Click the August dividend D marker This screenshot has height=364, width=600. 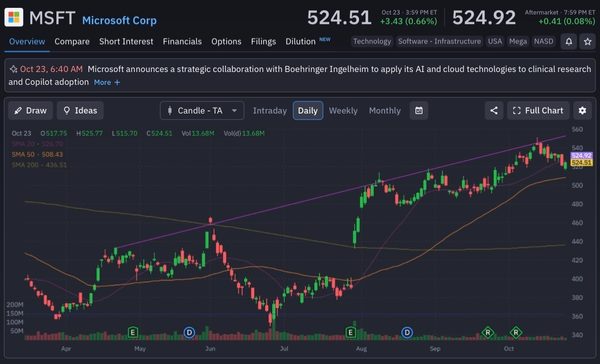click(x=407, y=332)
